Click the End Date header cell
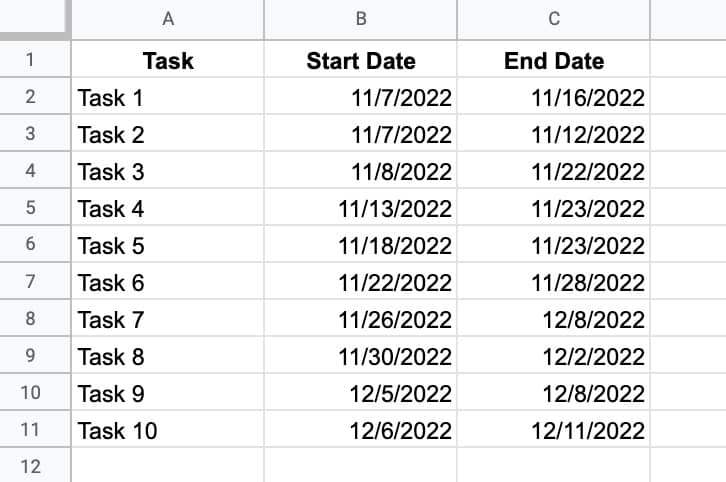Screen dimensions: 726x482 [x=553, y=61]
